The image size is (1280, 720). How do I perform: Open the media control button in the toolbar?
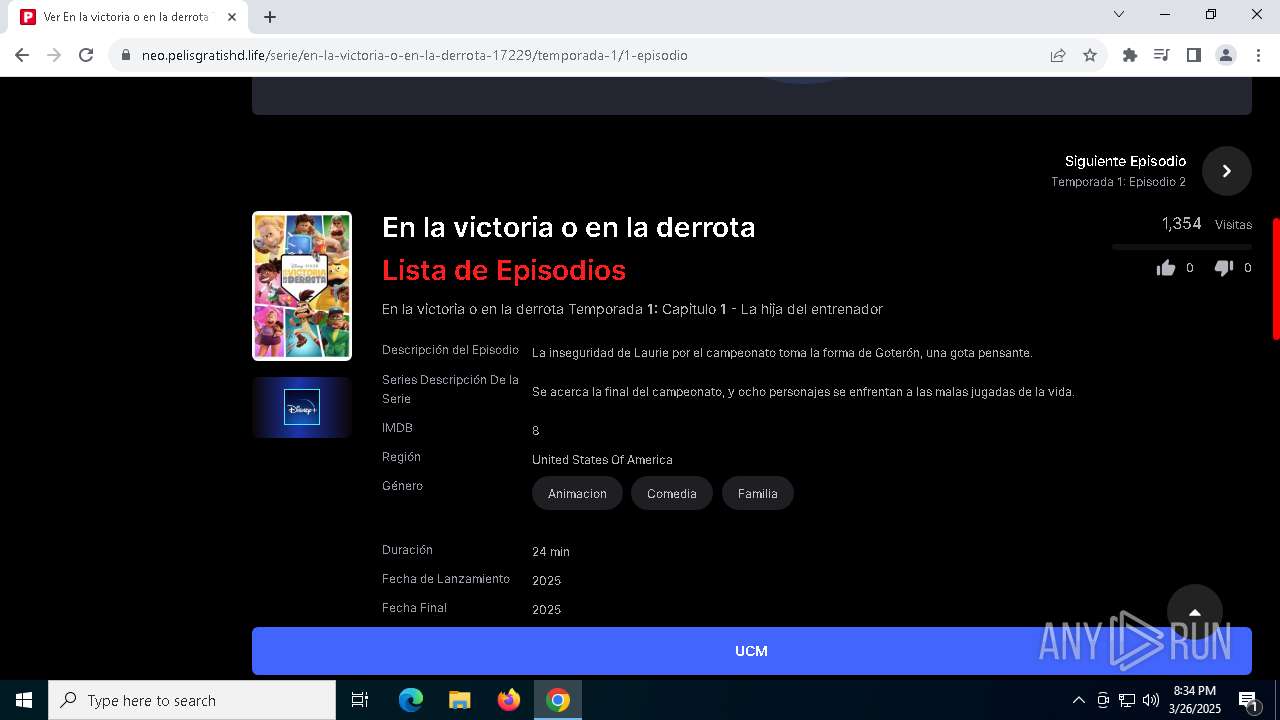[1162, 55]
